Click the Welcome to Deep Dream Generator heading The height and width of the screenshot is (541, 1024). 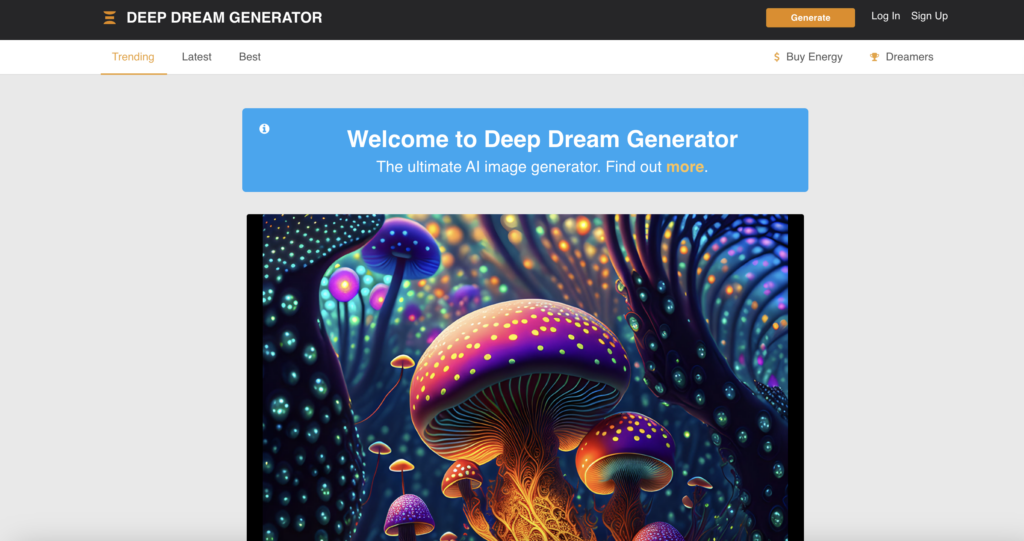tap(542, 139)
